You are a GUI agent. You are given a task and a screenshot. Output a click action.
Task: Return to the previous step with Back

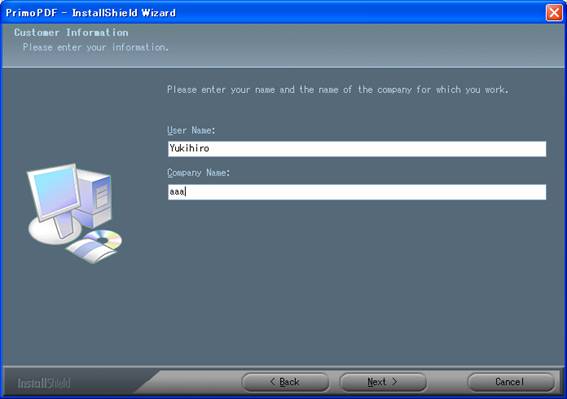[x=285, y=382]
